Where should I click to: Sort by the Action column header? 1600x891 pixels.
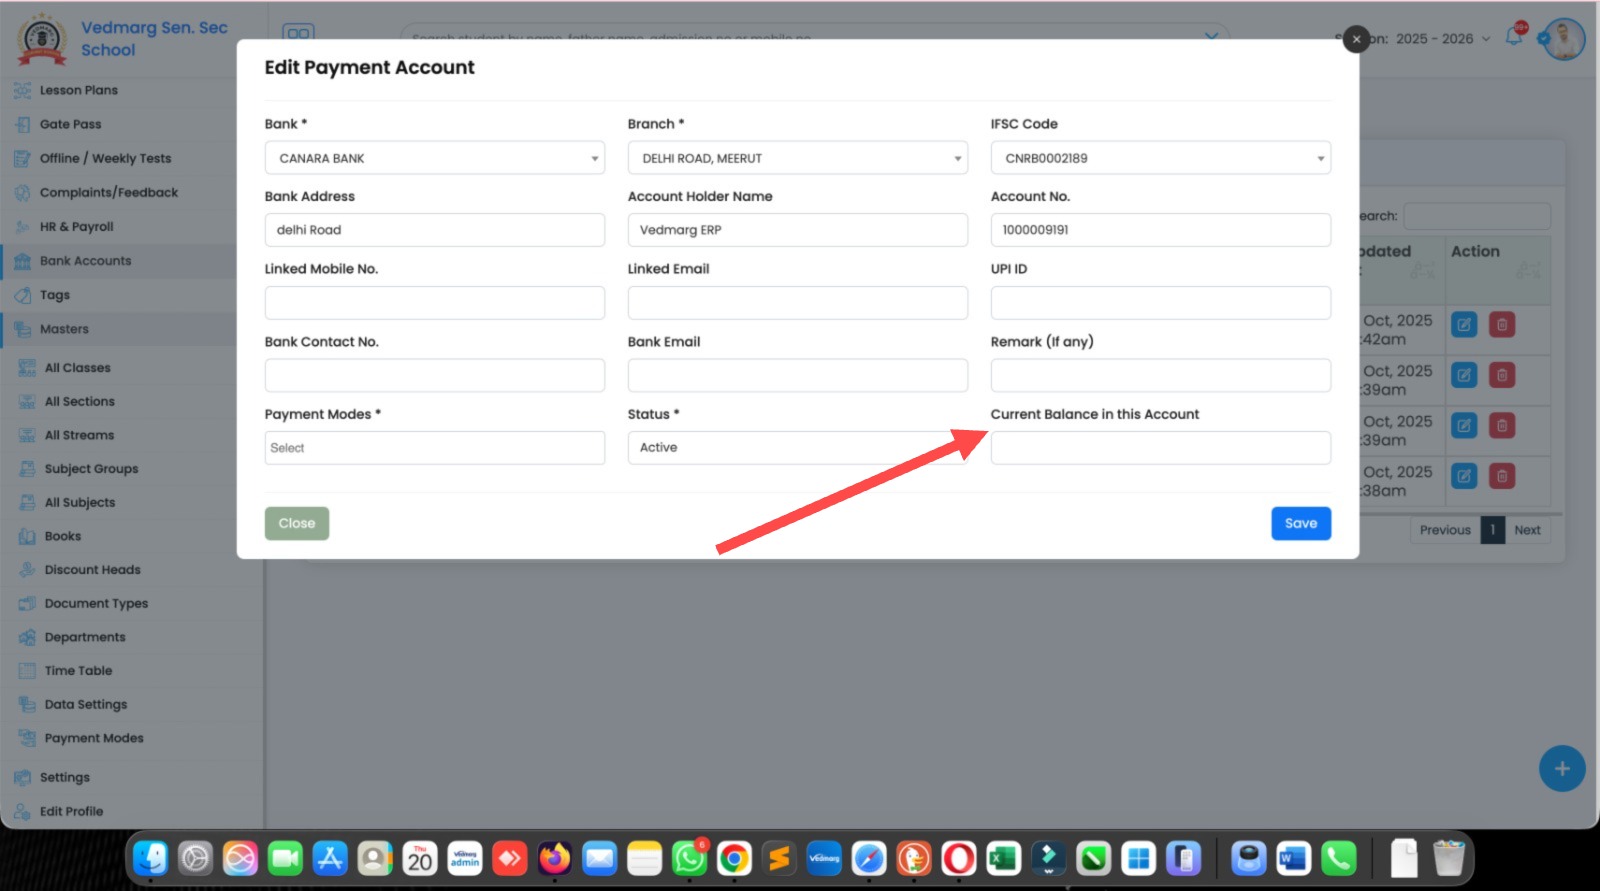coord(1497,270)
